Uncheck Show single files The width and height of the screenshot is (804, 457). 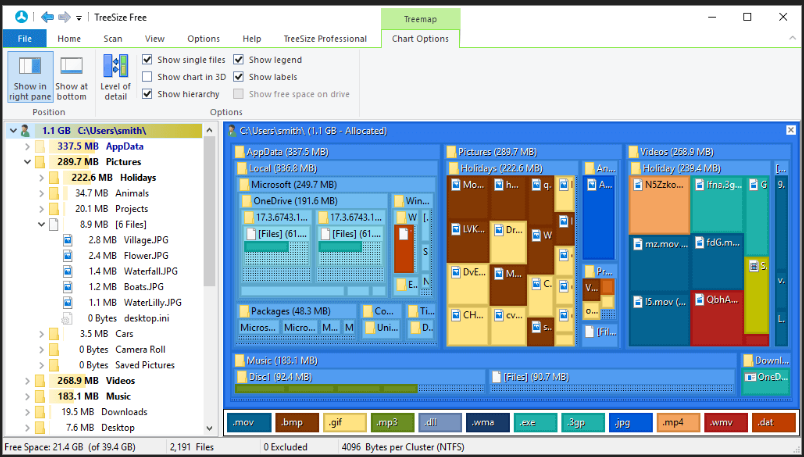click(x=147, y=59)
